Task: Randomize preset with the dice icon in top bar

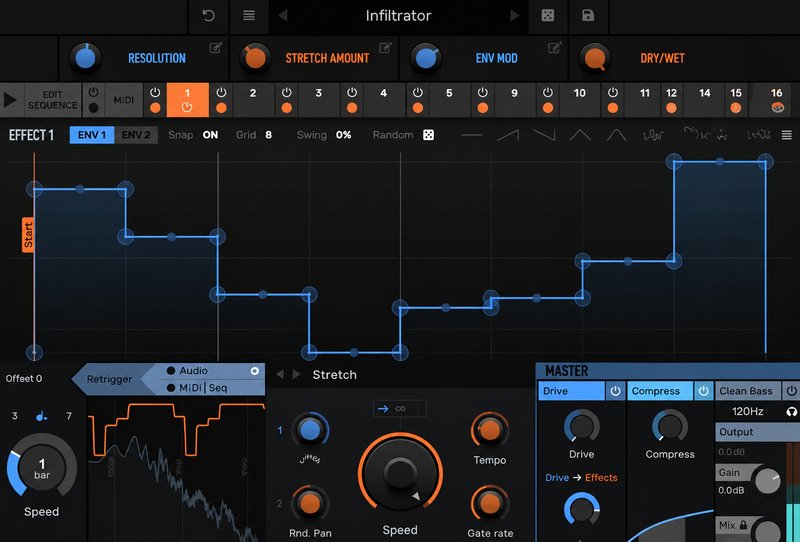Action: 547,16
